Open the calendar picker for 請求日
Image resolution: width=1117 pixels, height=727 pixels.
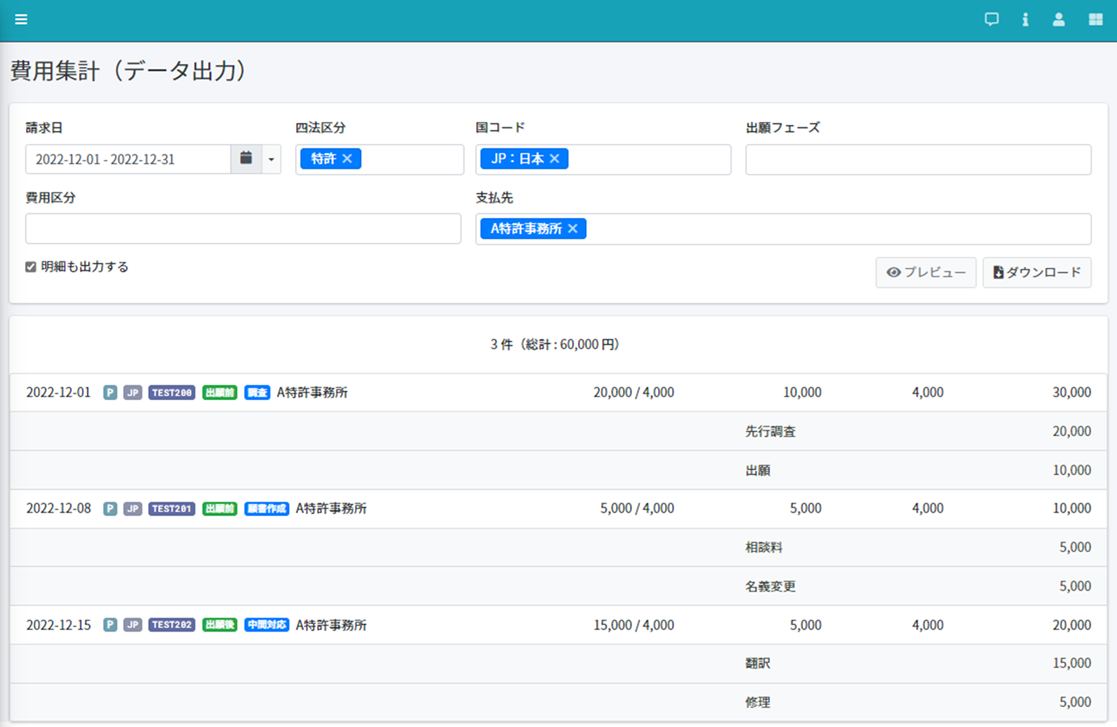(246, 159)
